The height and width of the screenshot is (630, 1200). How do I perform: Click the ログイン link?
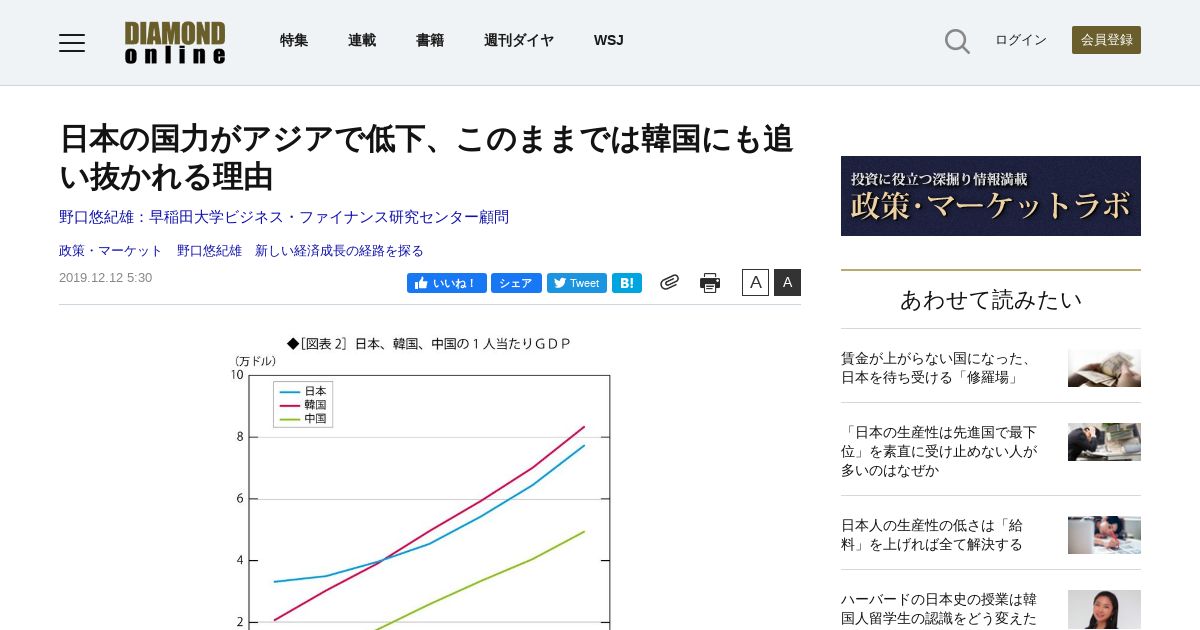coord(1021,40)
